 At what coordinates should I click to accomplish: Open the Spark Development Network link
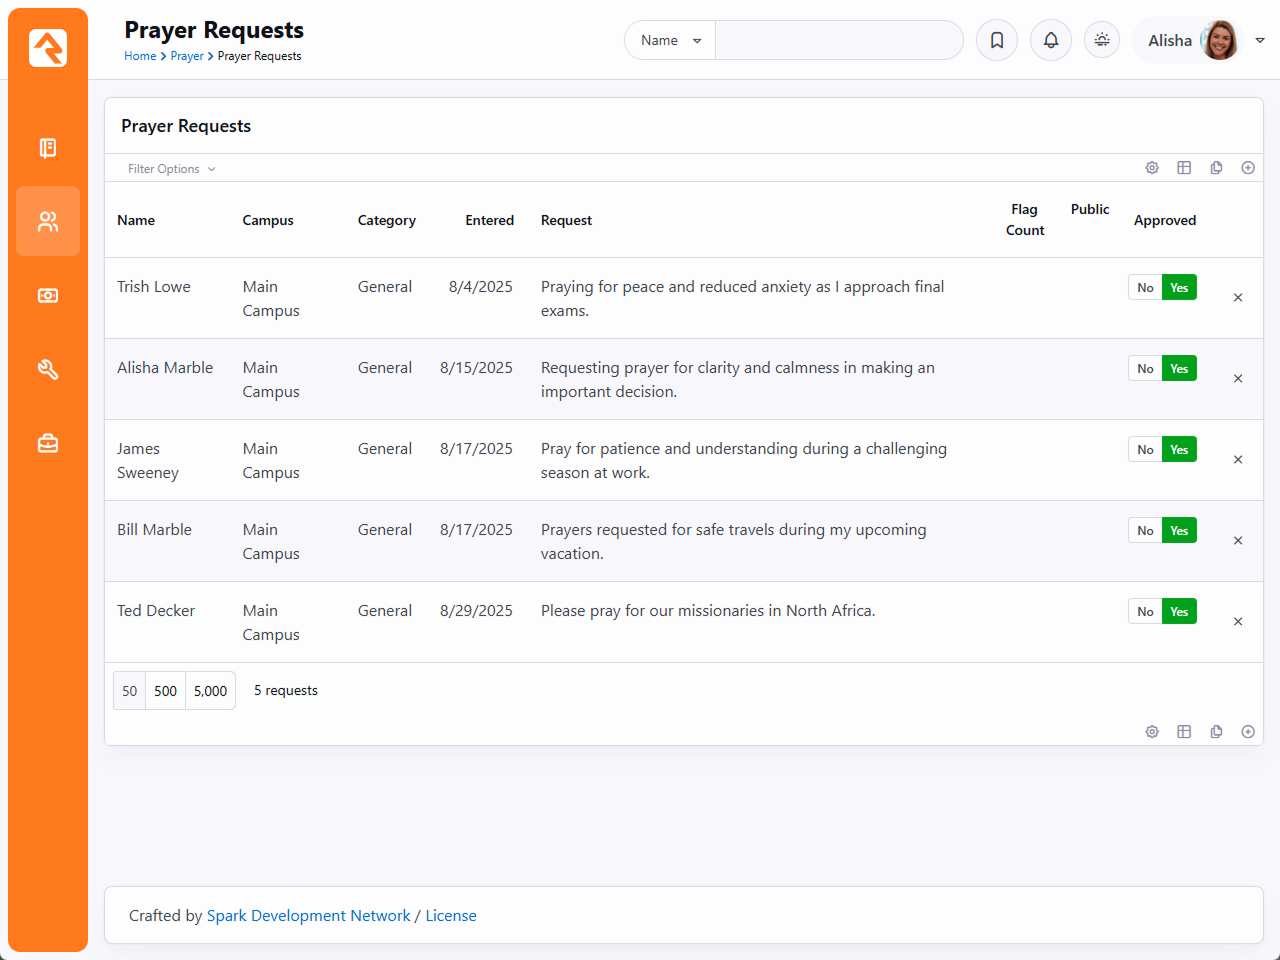pyautogui.click(x=308, y=916)
